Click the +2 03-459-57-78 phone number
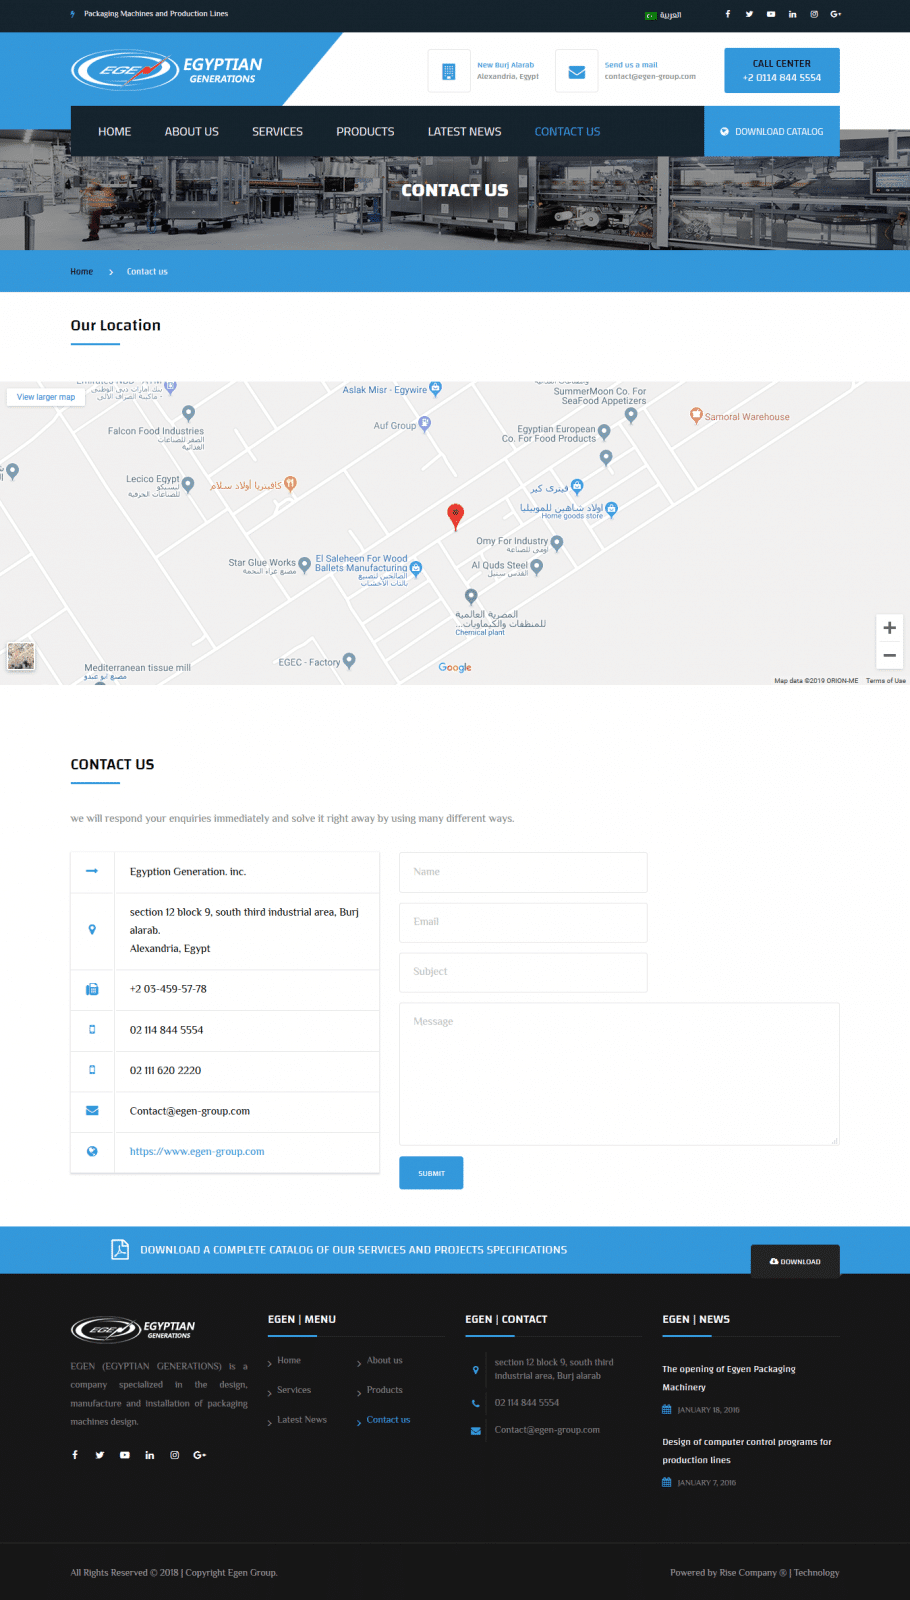 point(168,989)
